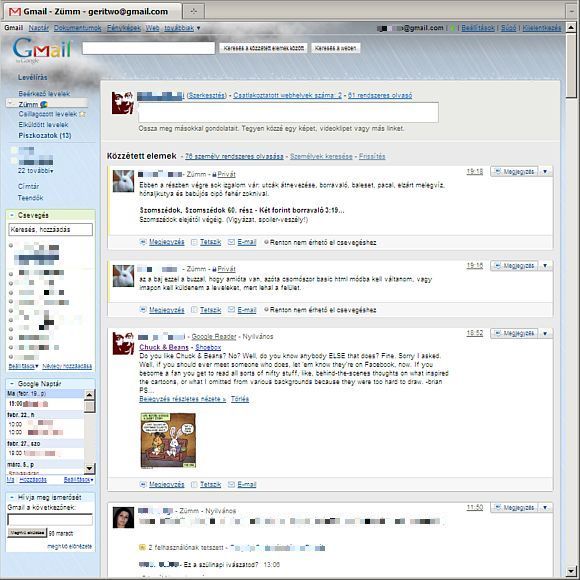Collapse the Csevegés chat panel
Image resolution: width=580 pixels, height=580 pixels.
pos(11,215)
